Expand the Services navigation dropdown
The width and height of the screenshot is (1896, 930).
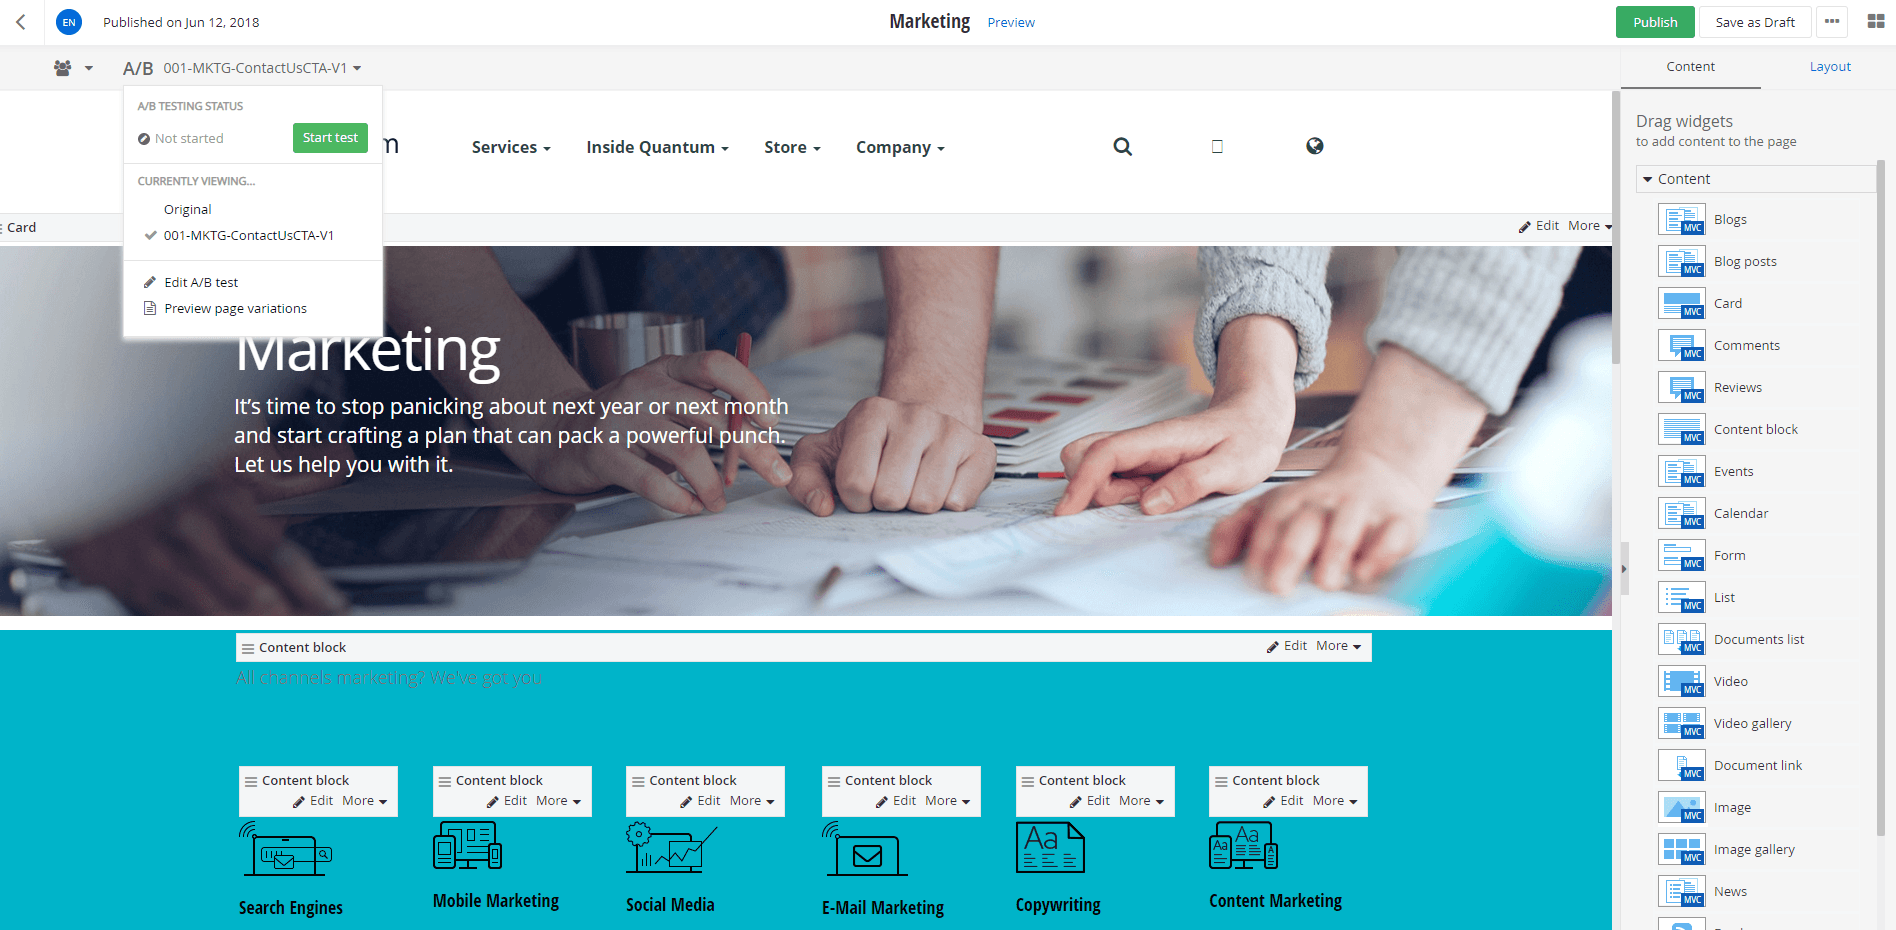[x=511, y=147]
